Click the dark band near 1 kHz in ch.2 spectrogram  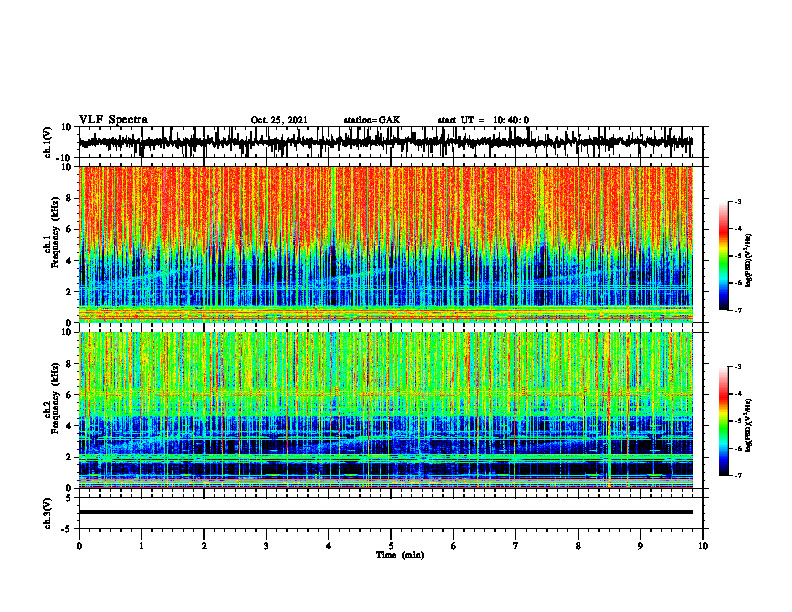[x=386, y=468]
